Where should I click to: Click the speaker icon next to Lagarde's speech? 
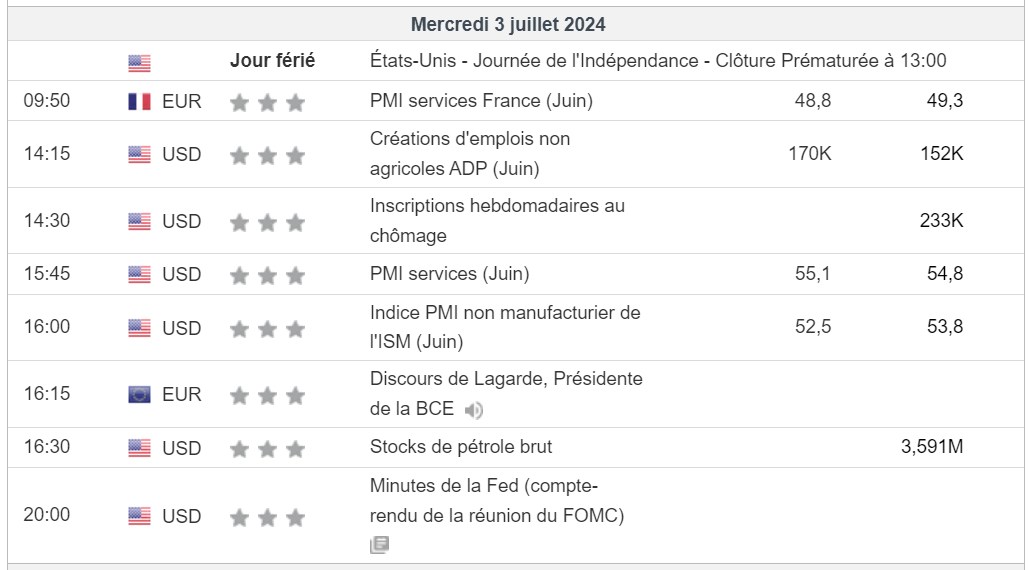474,410
